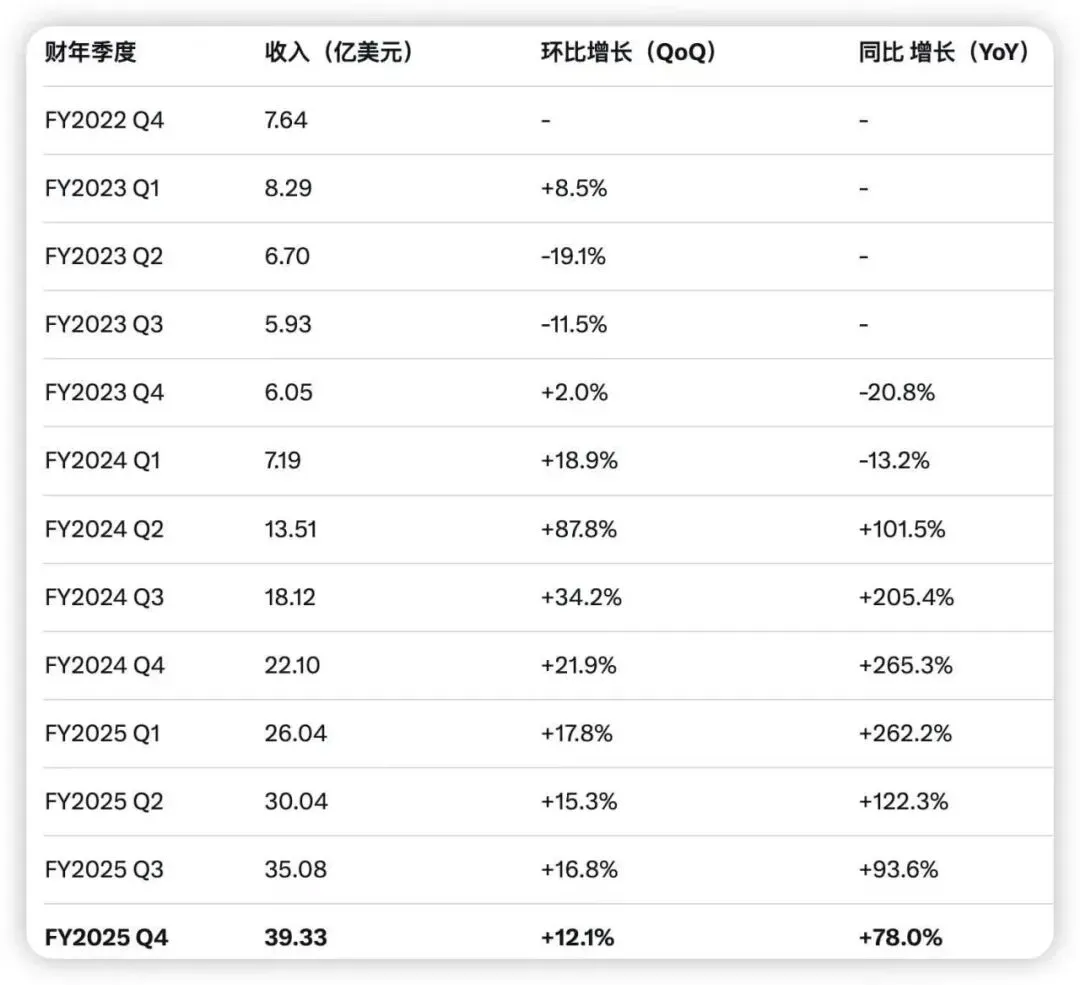This screenshot has width=1080, height=985.
Task: Click the bold +78.0% YoY cell
Action: (x=900, y=938)
